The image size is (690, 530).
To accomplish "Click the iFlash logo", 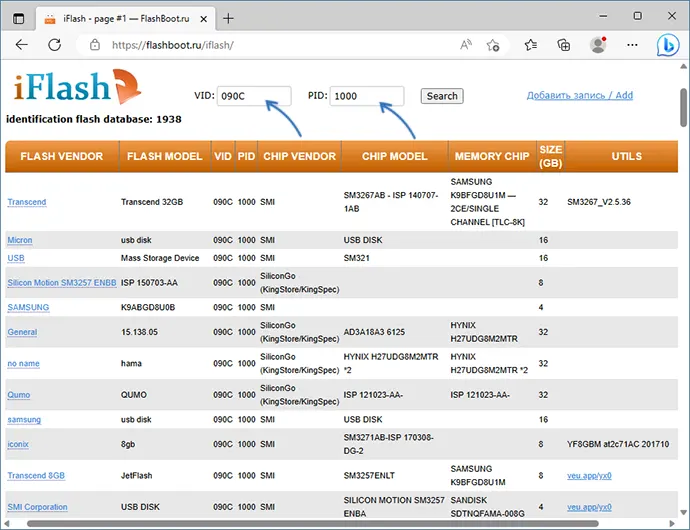I will click(77, 86).
